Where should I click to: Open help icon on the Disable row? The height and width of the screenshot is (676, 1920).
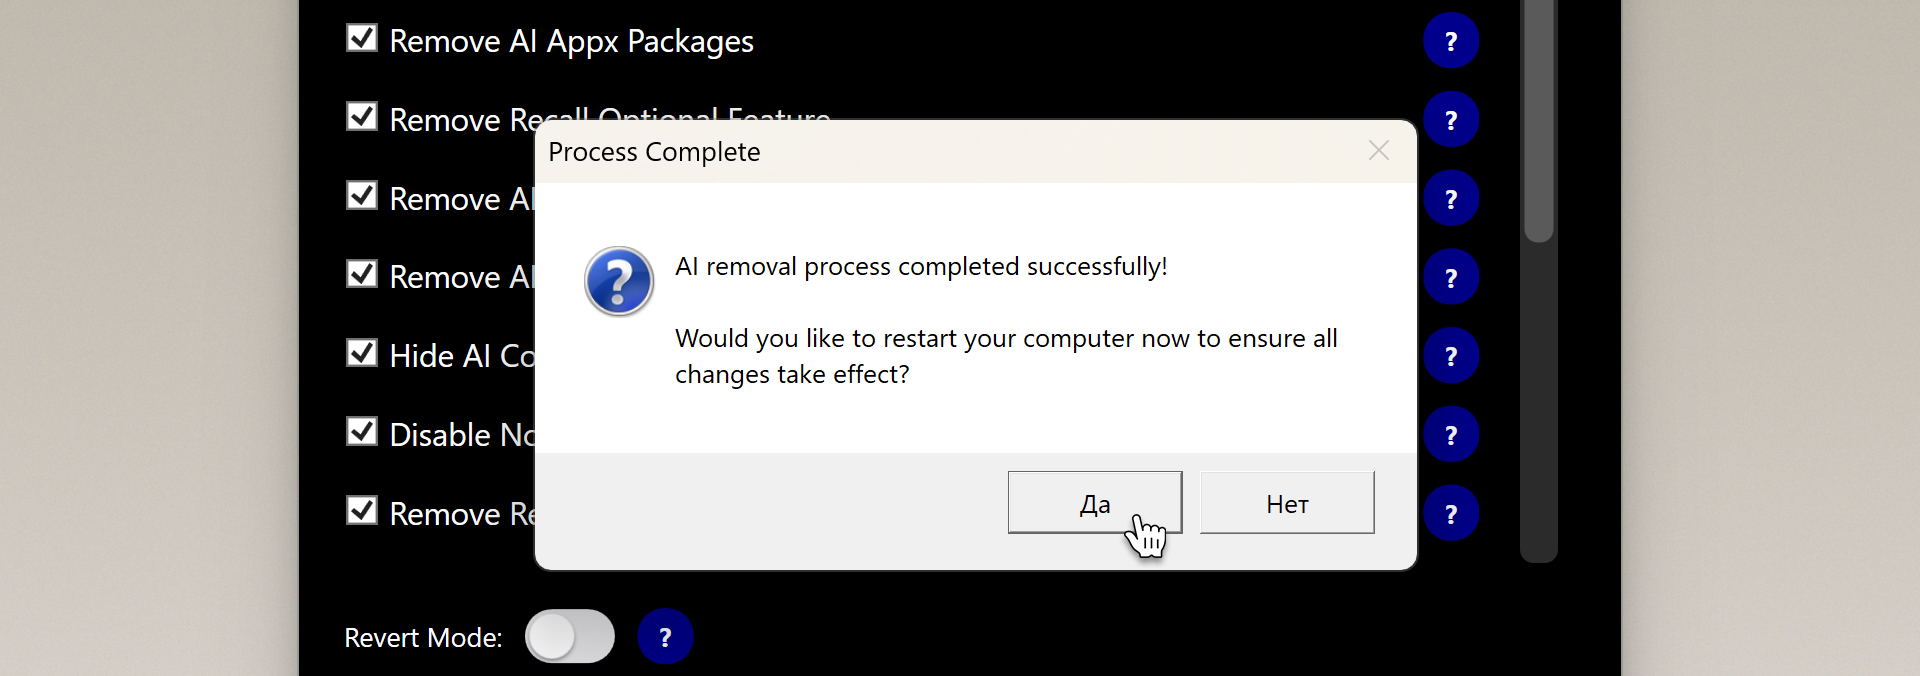1451,435
